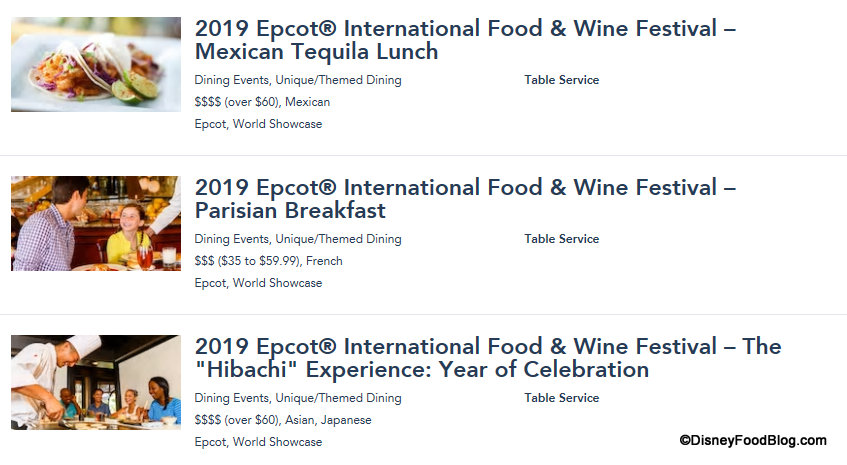
Task: Click Dining Events text under Parisian Breakfast
Action: point(230,239)
